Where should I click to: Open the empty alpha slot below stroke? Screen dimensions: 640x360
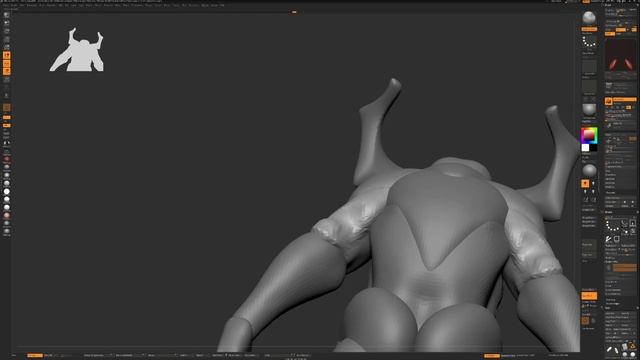click(x=589, y=67)
